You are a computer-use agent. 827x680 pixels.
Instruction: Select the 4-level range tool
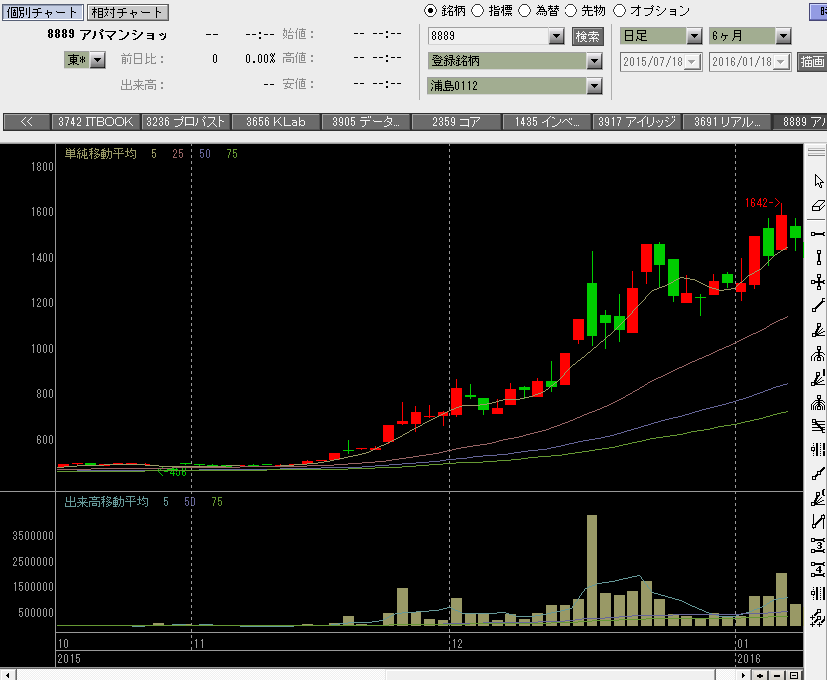[x=818, y=570]
